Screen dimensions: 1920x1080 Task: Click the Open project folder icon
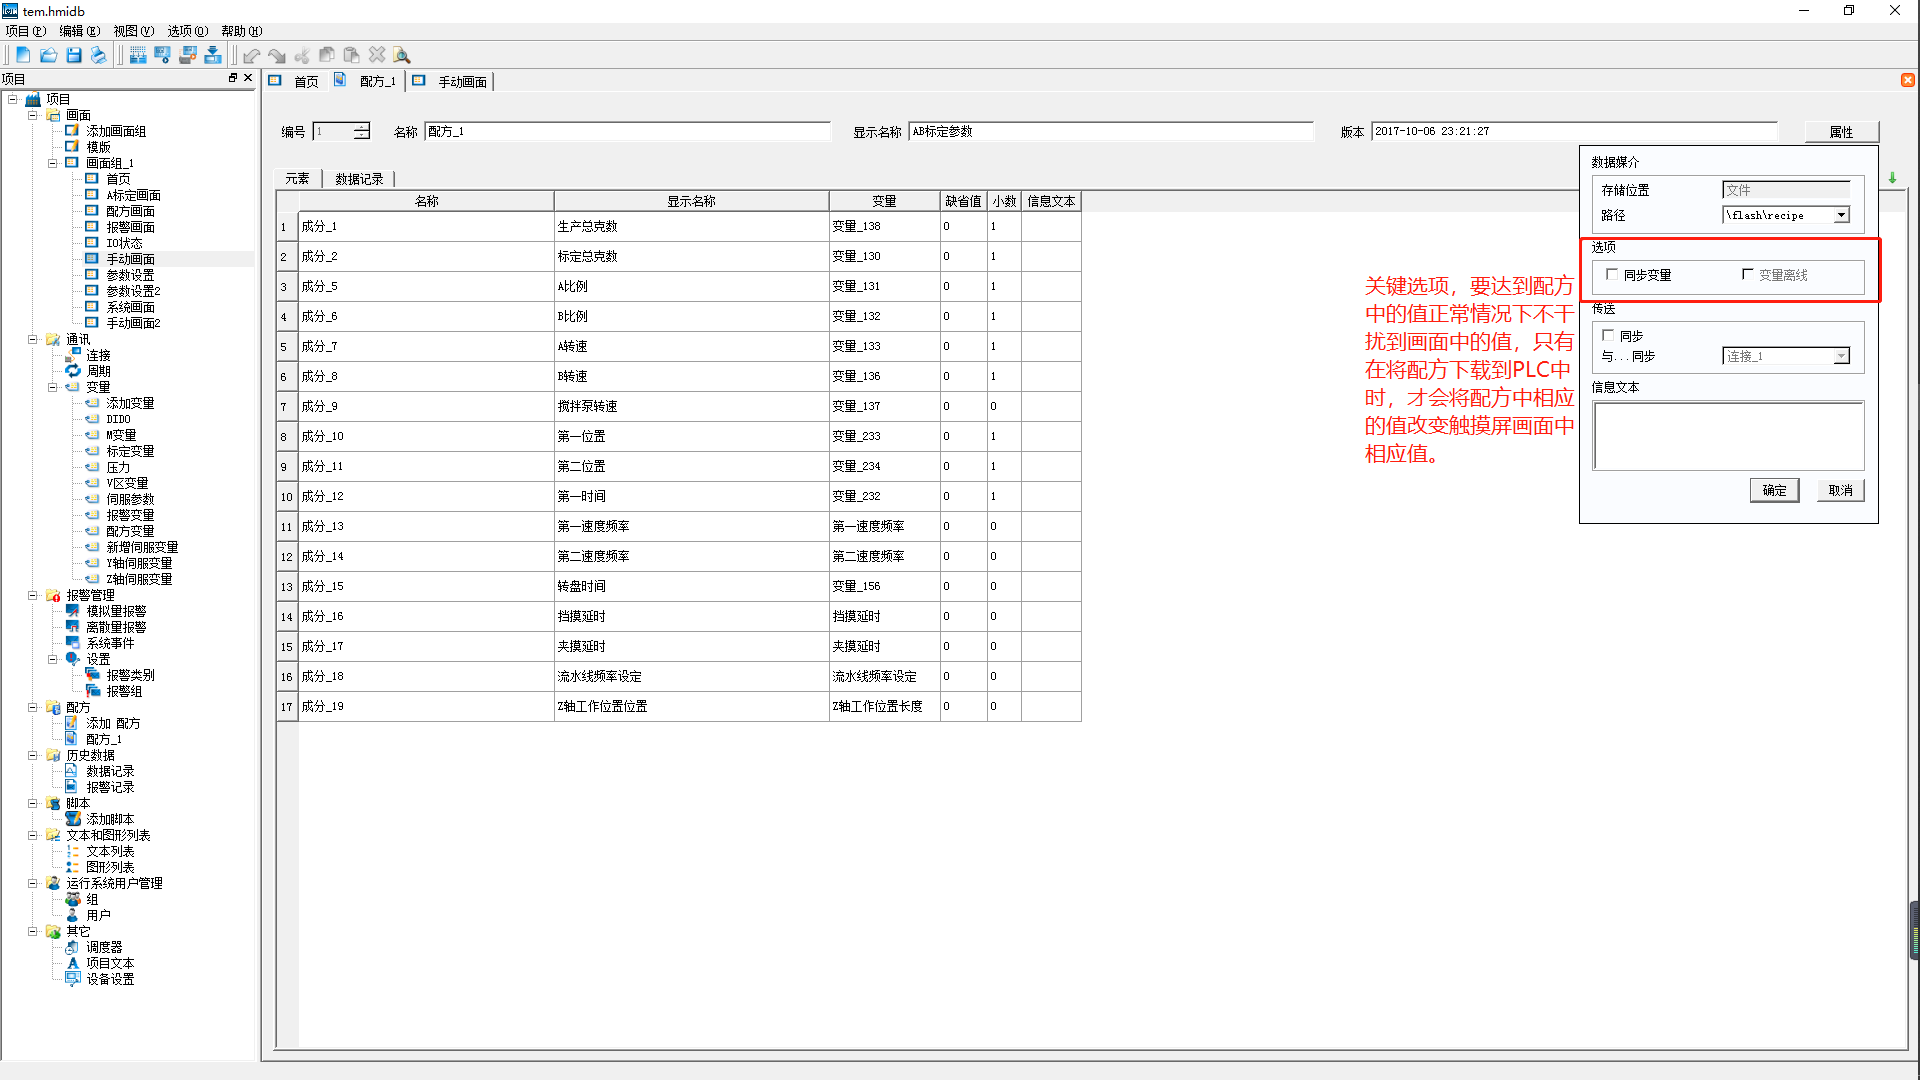pos(48,55)
